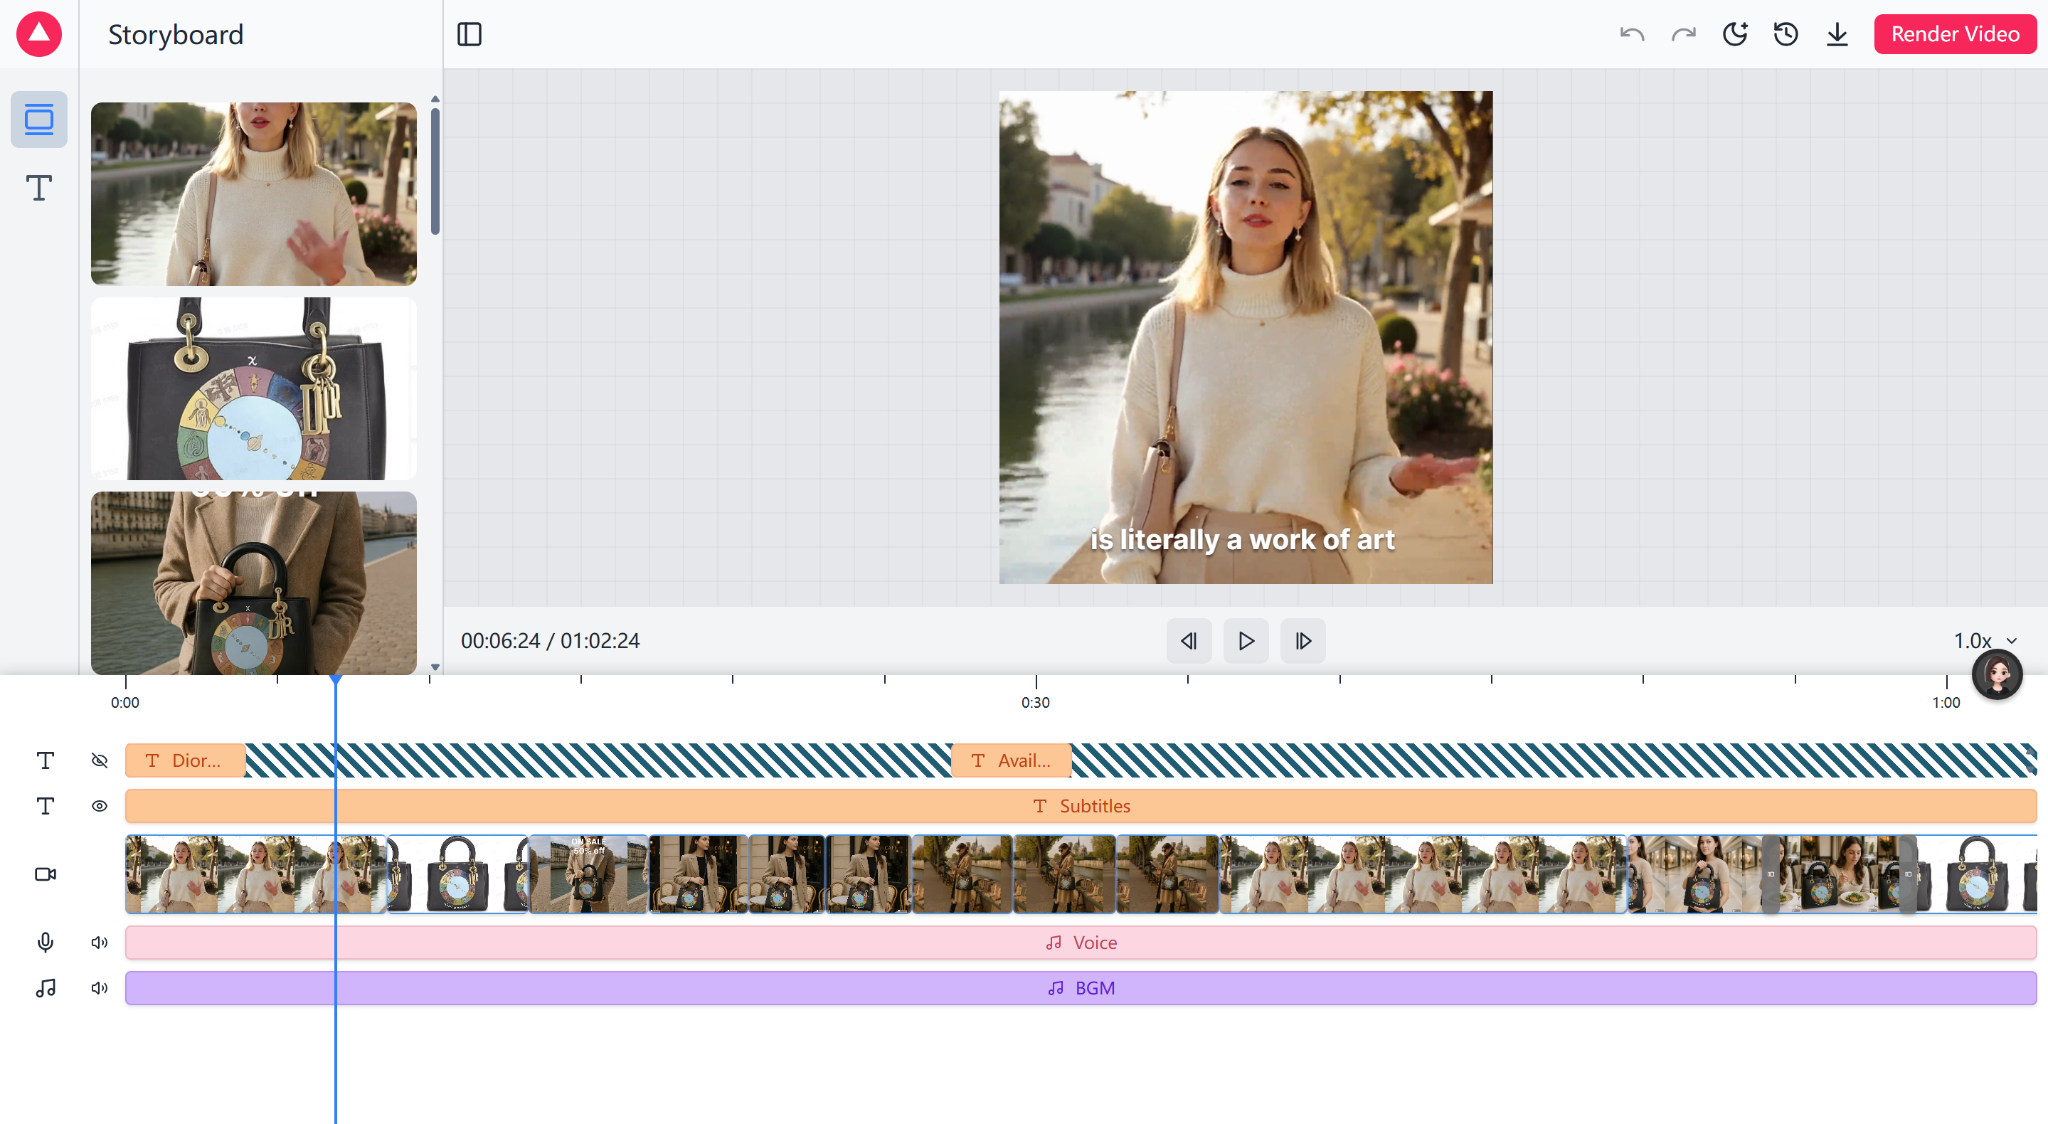The image size is (2048, 1124).
Task: Open the Text panel in left sidebar
Action: point(39,188)
